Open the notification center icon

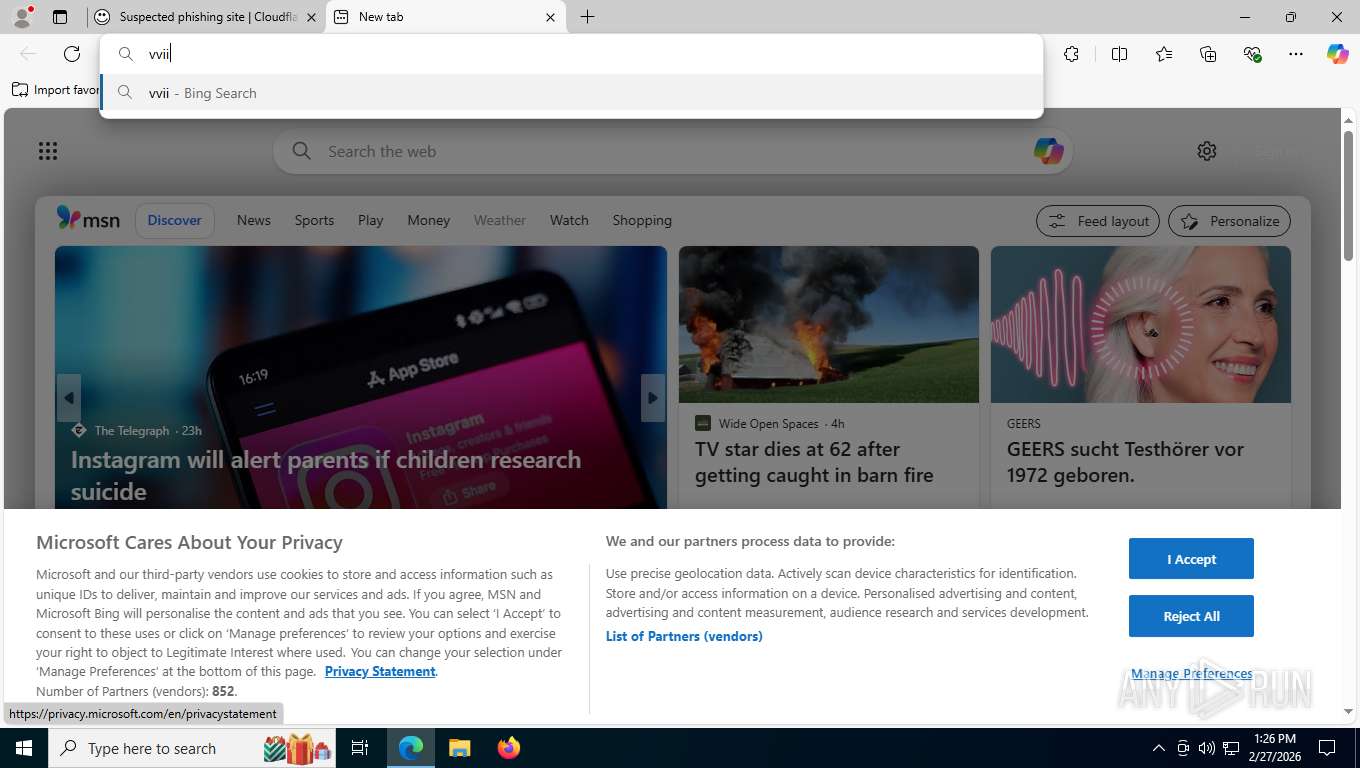tap(1327, 748)
